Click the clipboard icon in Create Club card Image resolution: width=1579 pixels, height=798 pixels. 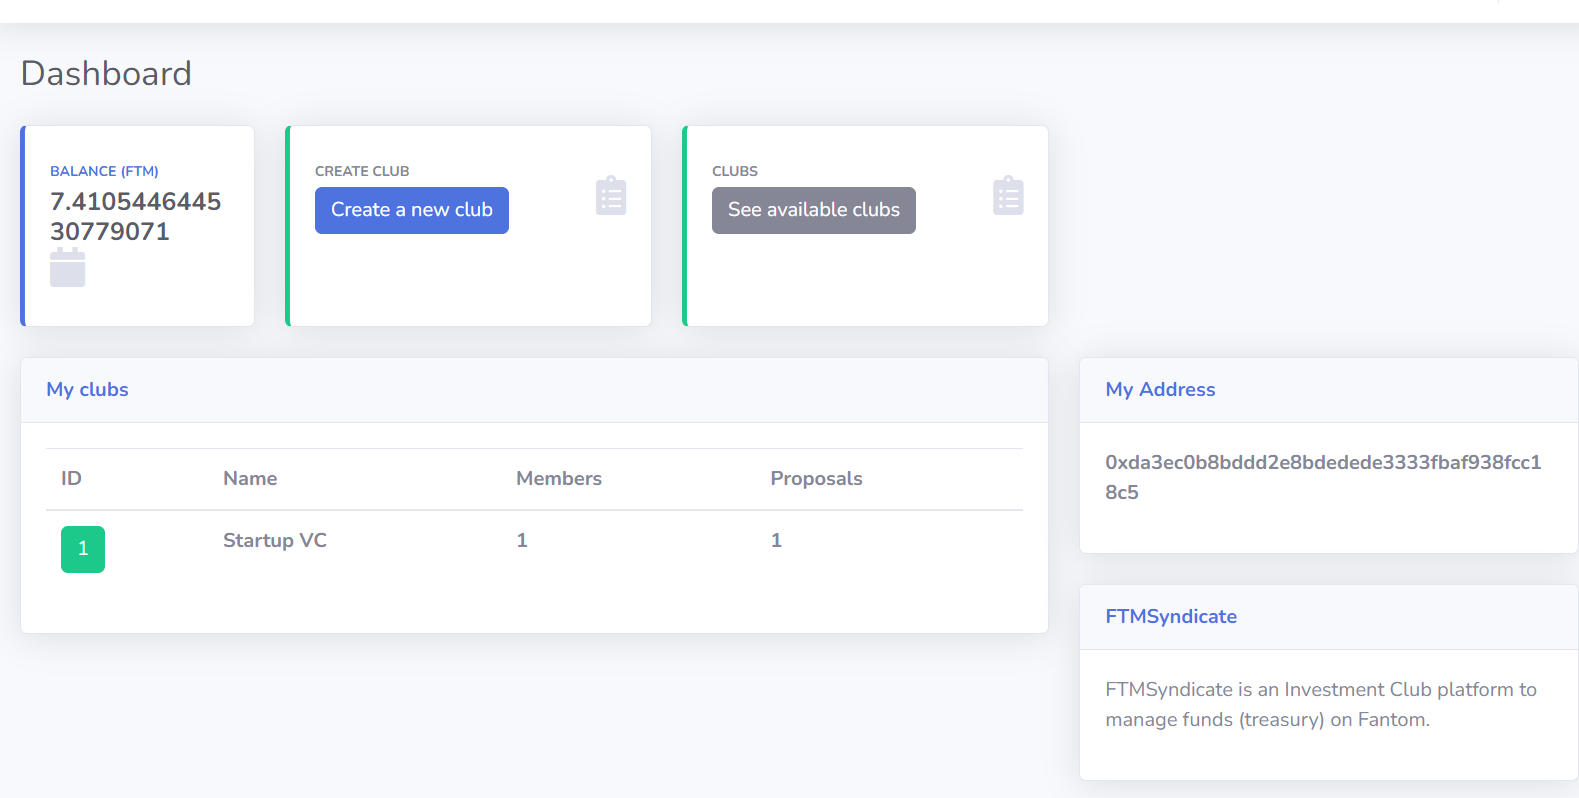point(610,196)
